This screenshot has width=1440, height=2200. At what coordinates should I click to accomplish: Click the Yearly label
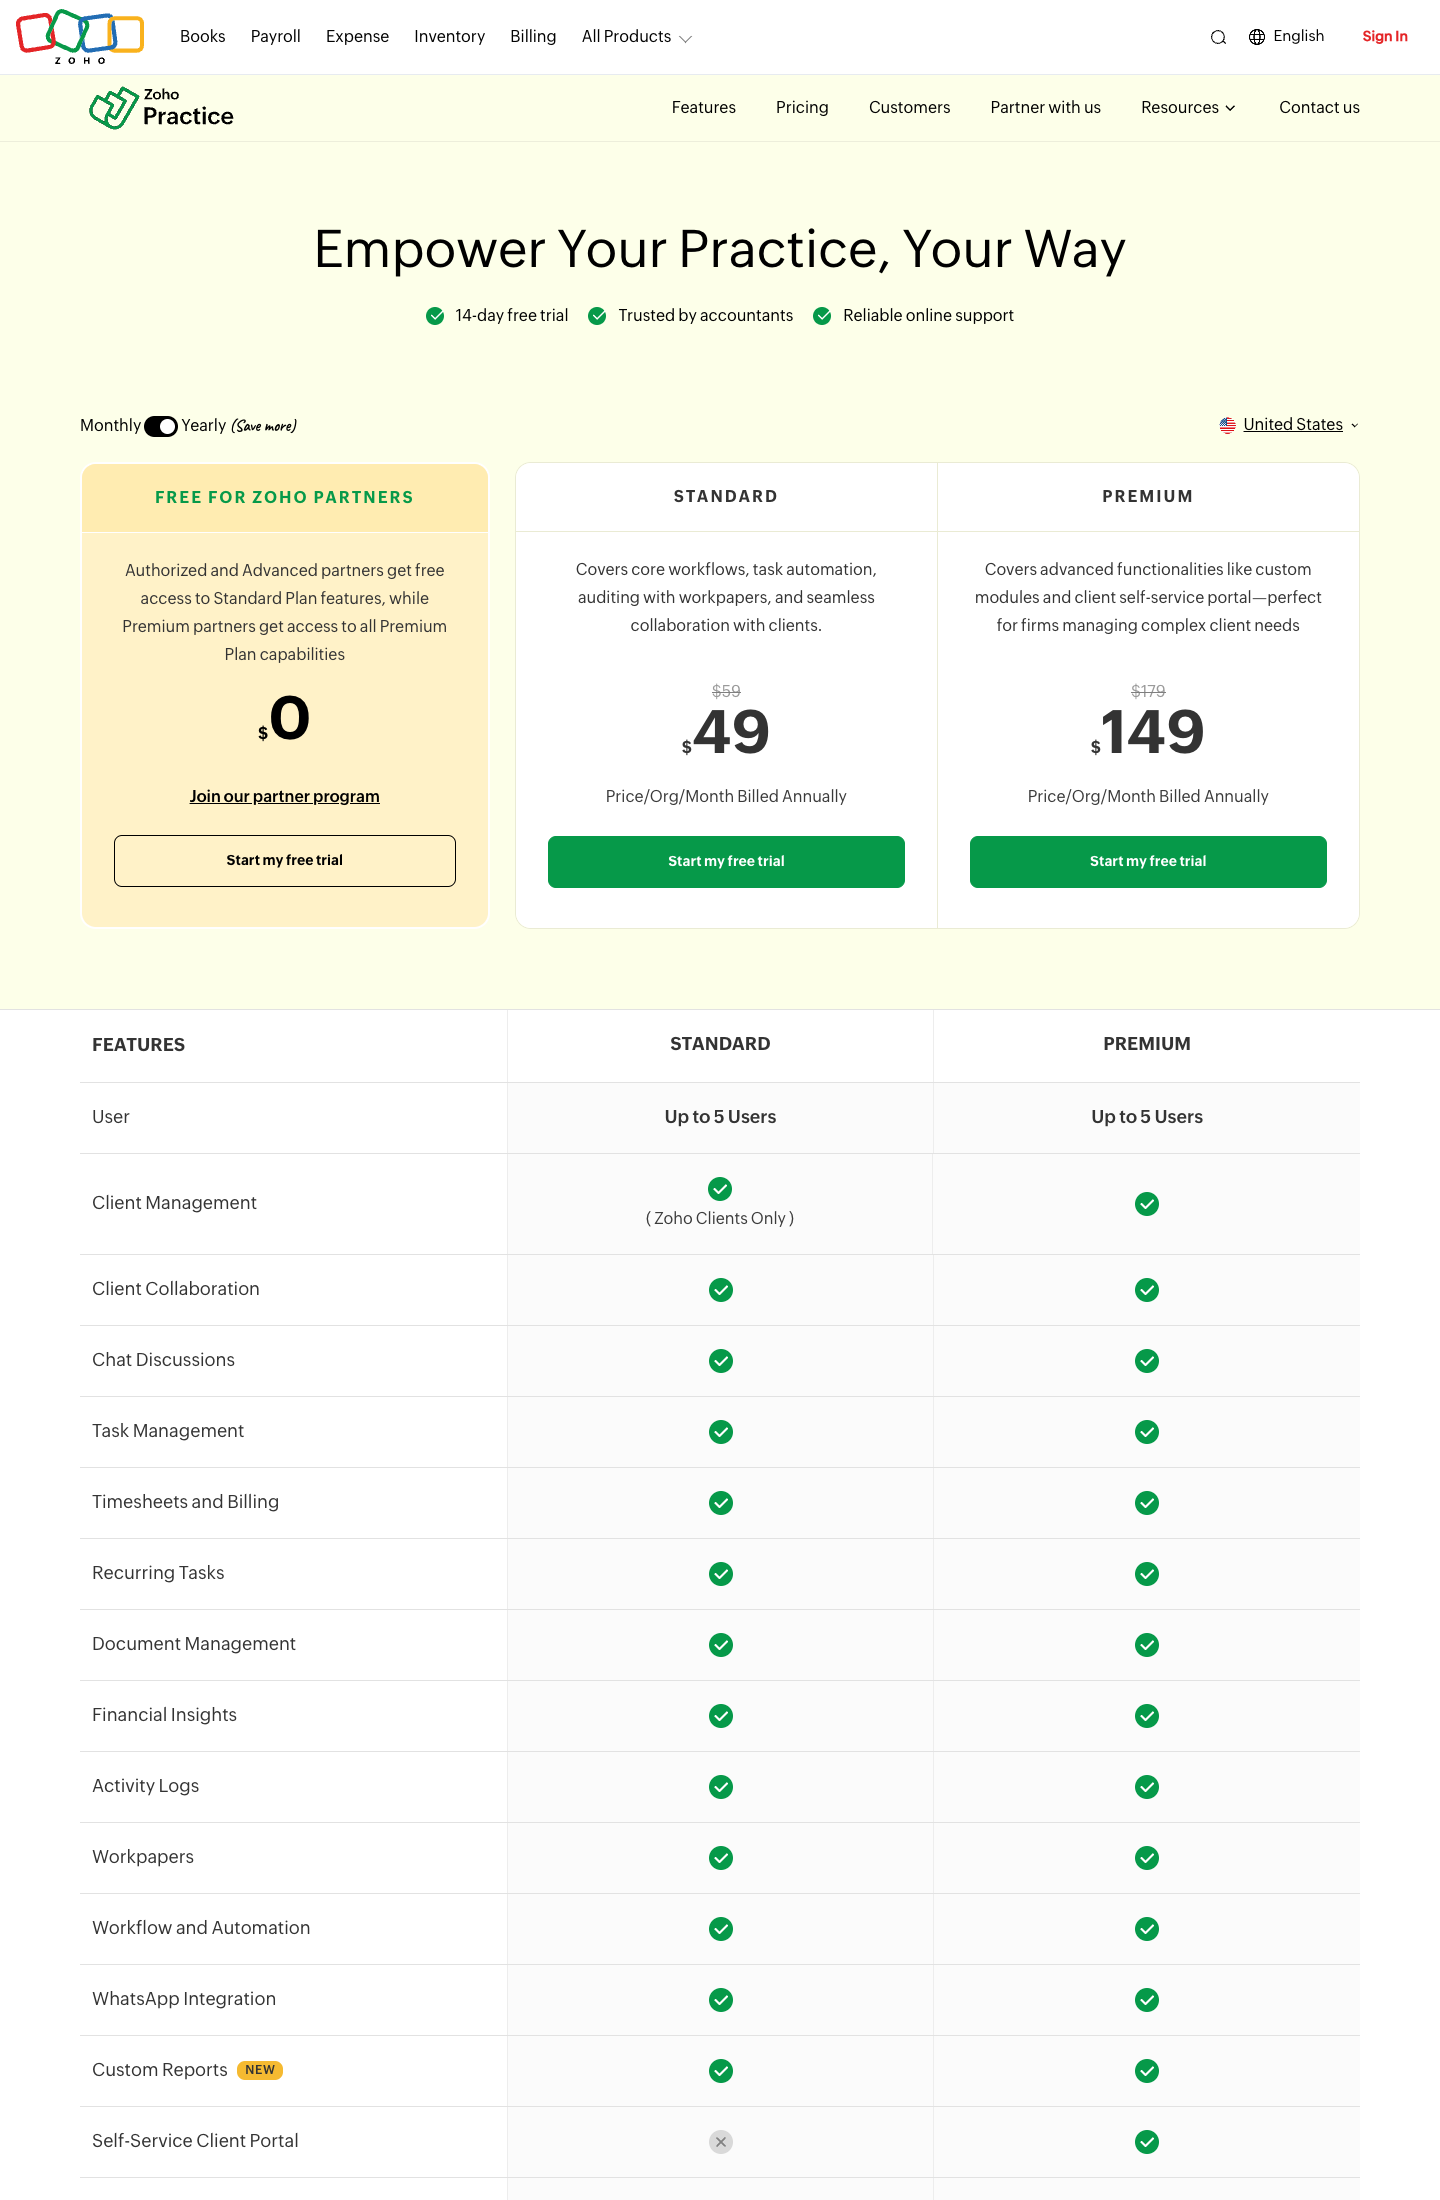coord(204,426)
